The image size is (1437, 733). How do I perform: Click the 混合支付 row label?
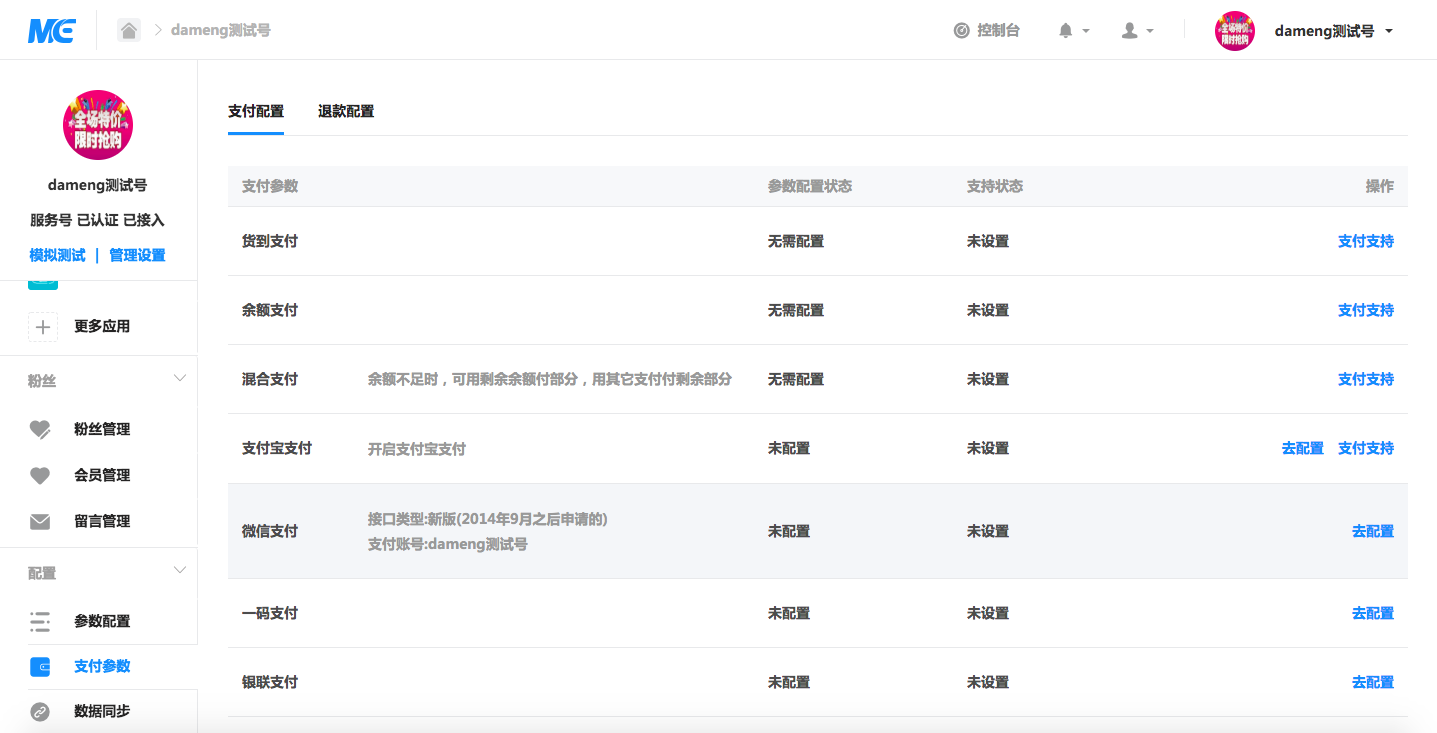coord(270,379)
